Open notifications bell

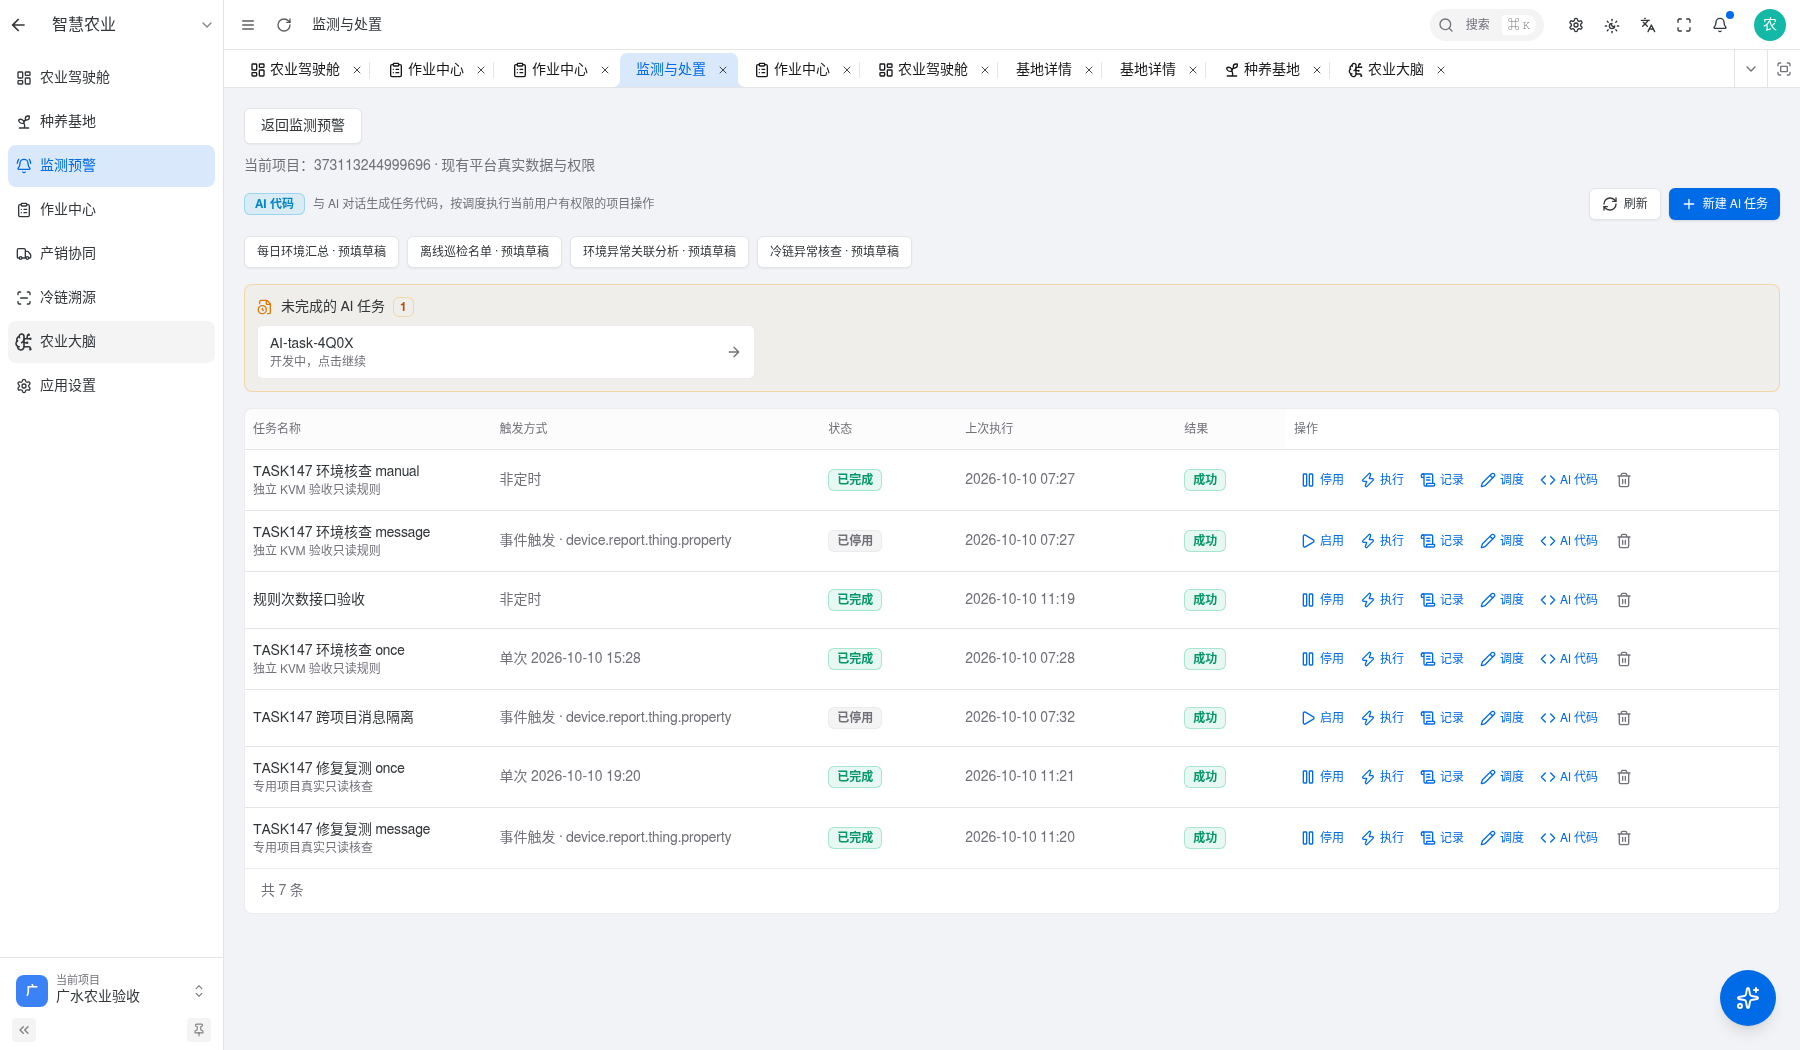pos(1720,25)
